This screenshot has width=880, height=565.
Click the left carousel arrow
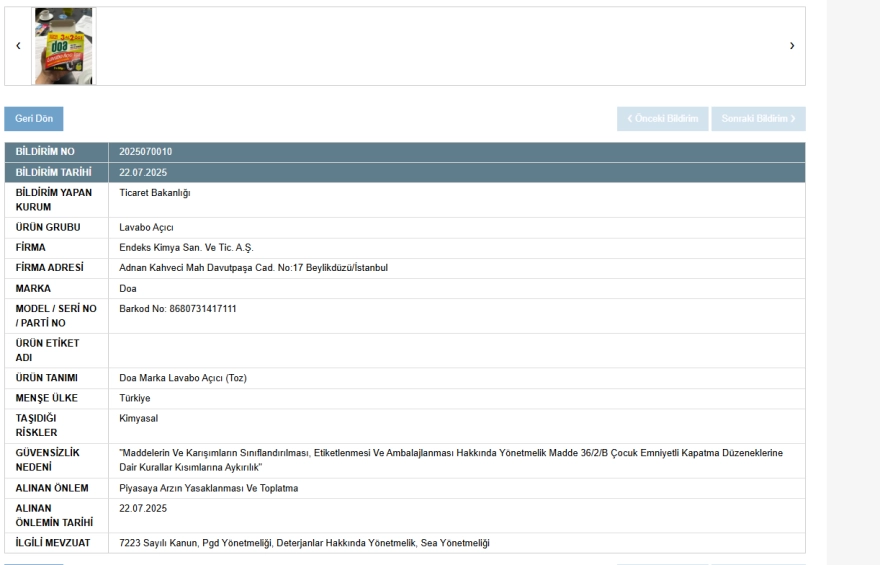click(17, 46)
